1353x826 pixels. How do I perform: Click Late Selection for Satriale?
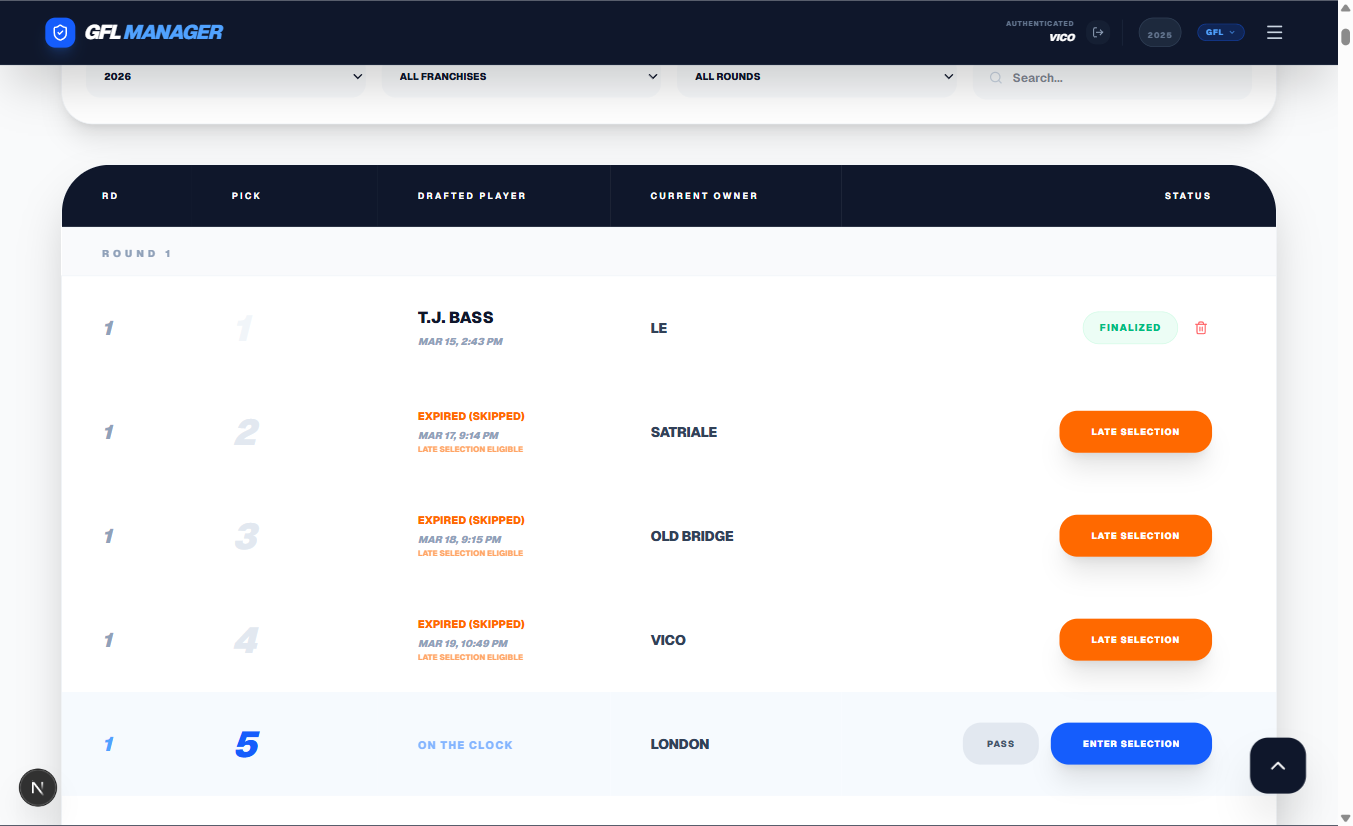(1135, 432)
